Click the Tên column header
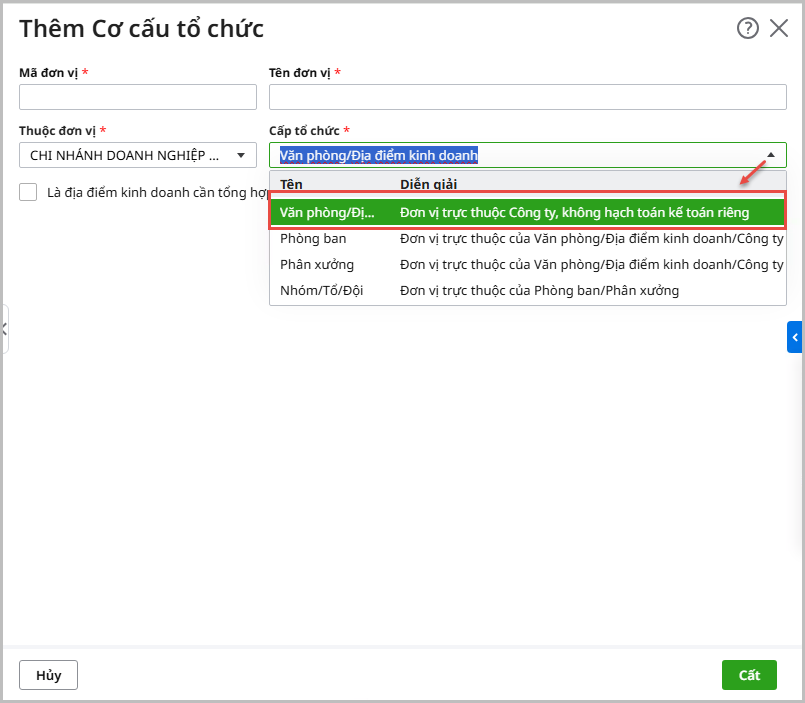The height and width of the screenshot is (703, 805). [291, 184]
